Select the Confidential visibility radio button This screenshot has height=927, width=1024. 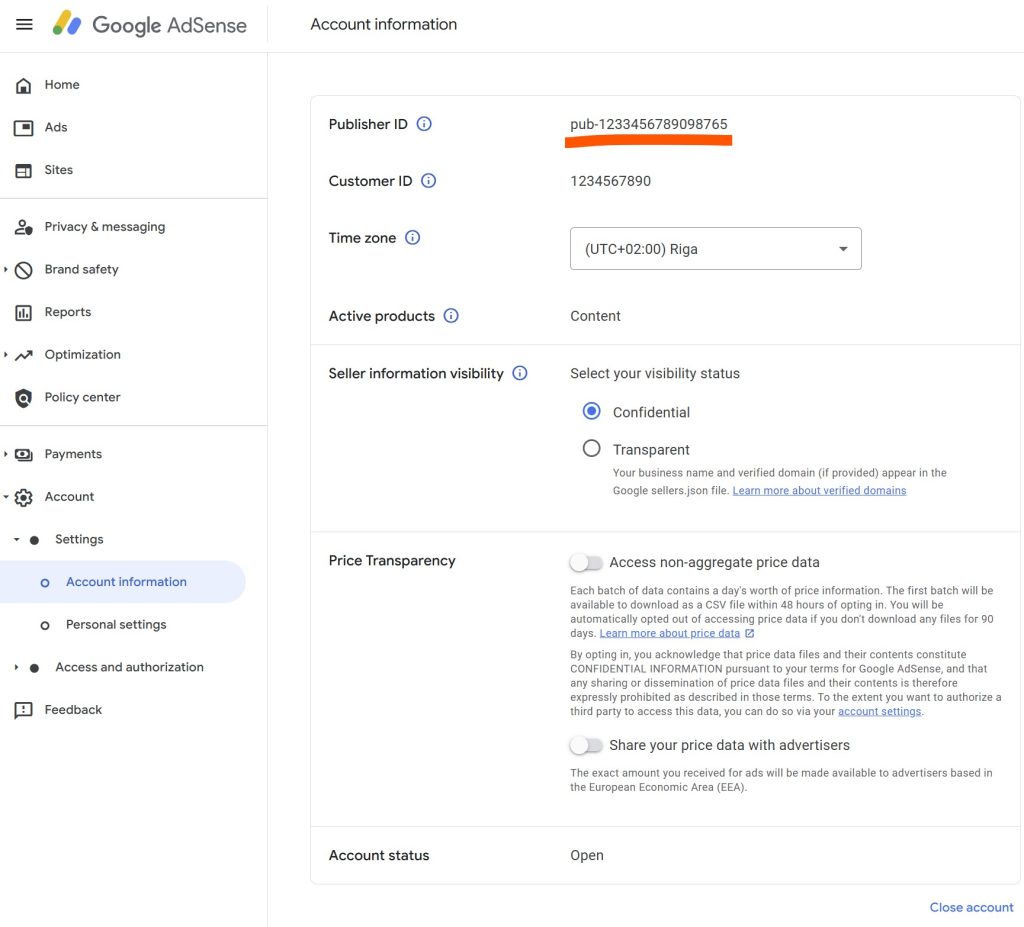[x=592, y=412]
